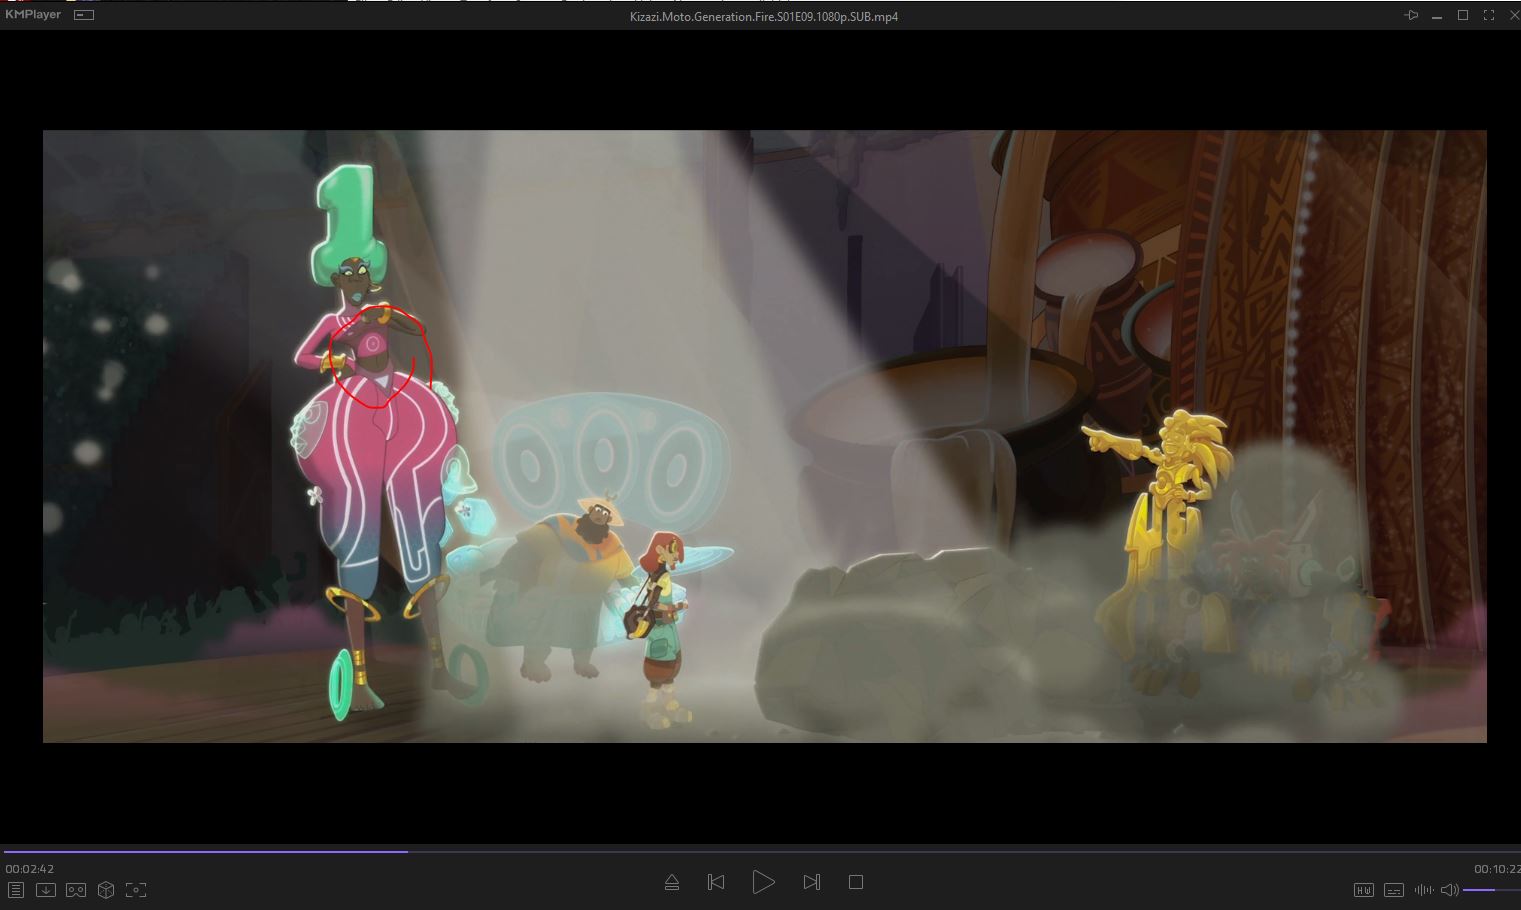Toggle HW hardware acceleration

point(1363,890)
